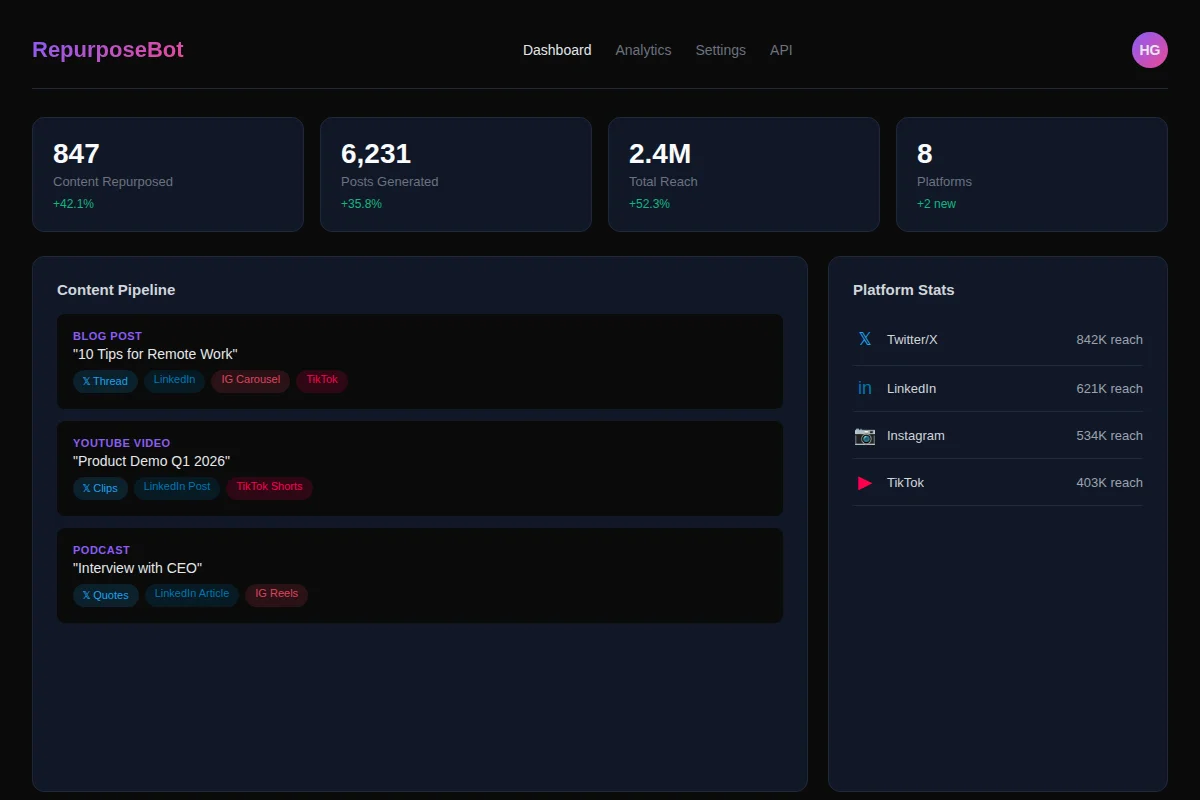The height and width of the screenshot is (800, 1200).
Task: Click the LinkedIn Article tag
Action: pos(192,593)
